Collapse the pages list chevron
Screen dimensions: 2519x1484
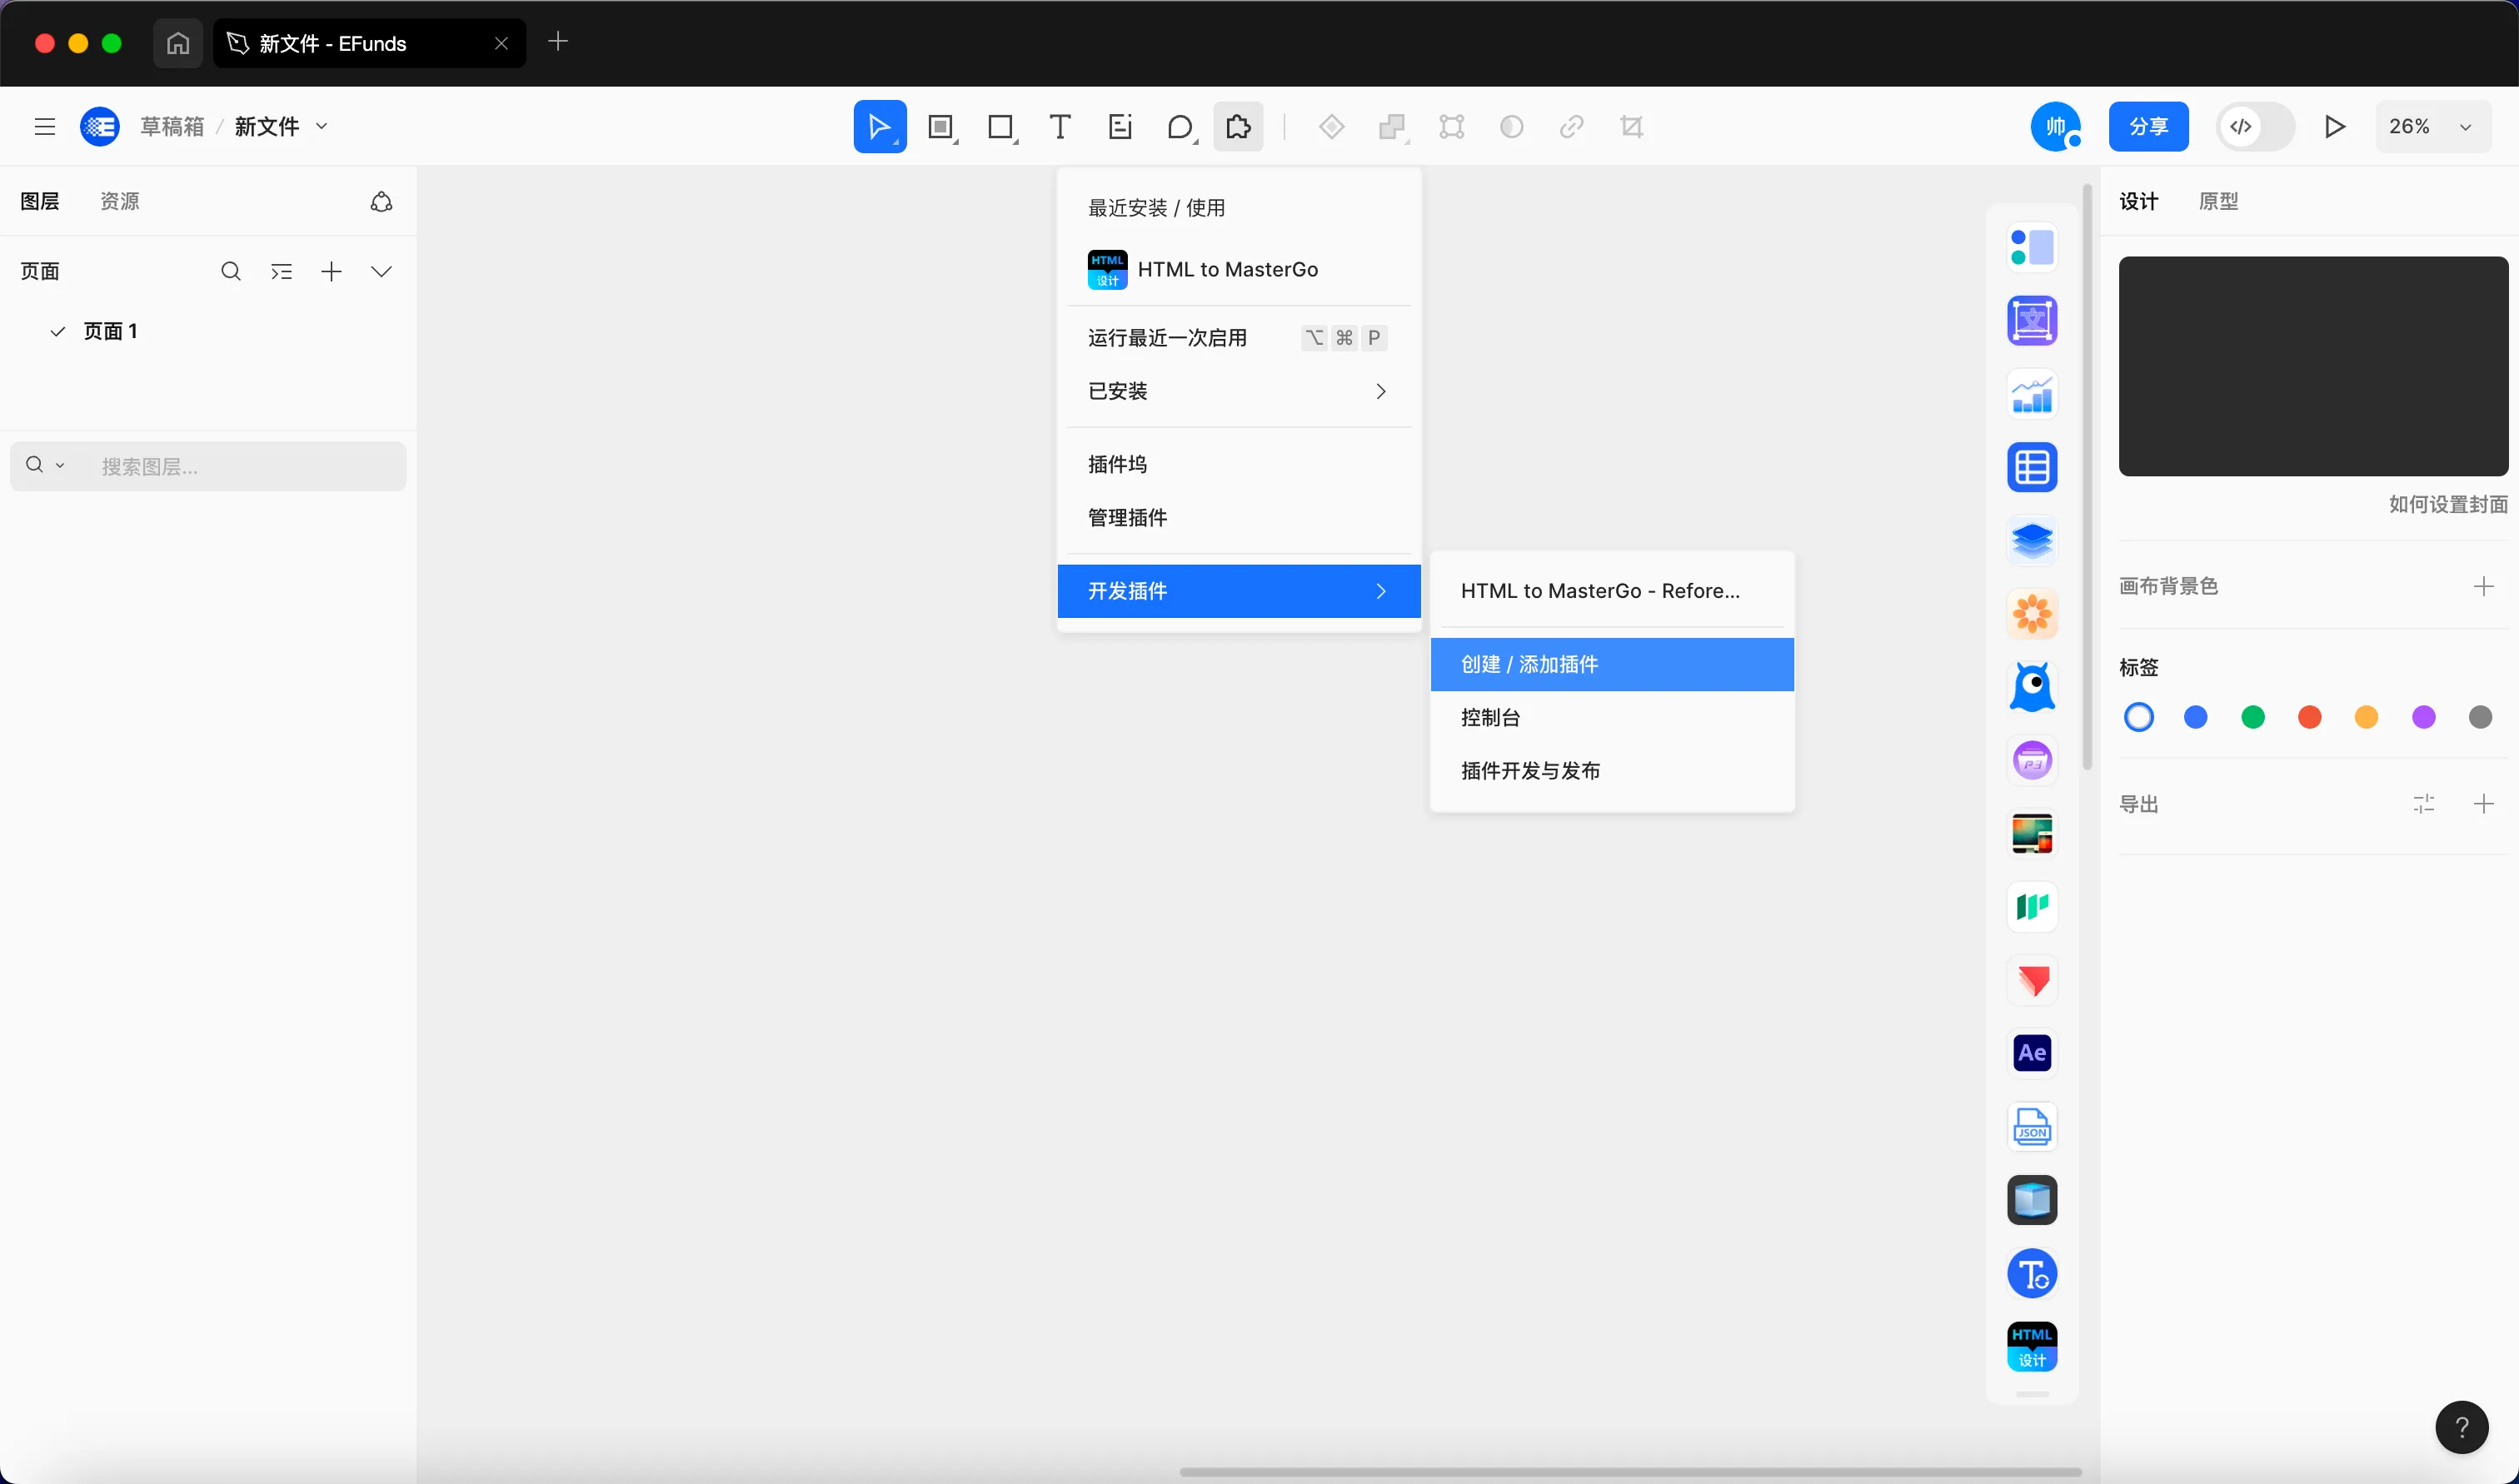[x=381, y=271]
